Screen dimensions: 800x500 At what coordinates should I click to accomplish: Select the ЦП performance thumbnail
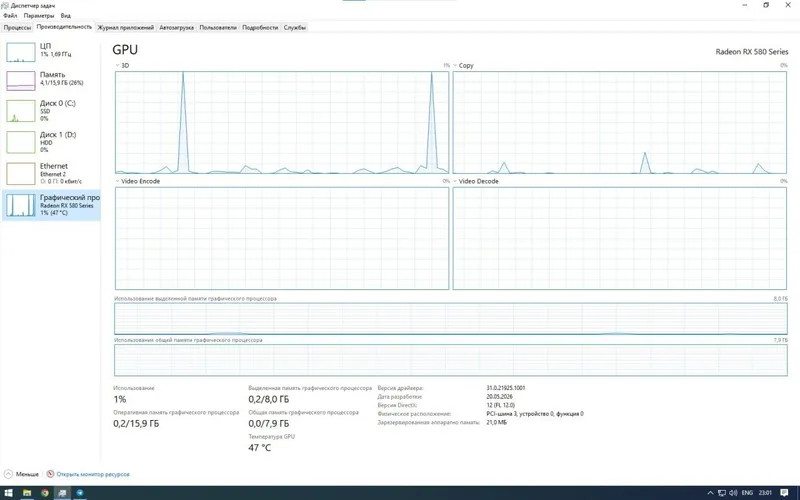click(51, 52)
